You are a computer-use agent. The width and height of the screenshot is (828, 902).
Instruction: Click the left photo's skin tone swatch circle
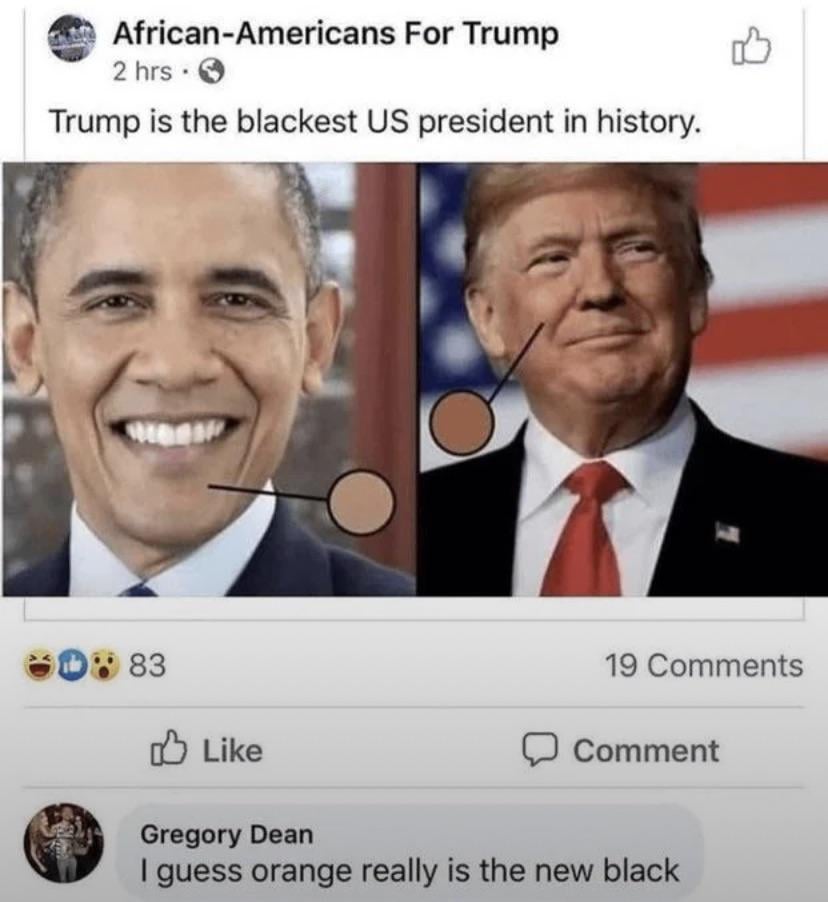click(x=361, y=503)
